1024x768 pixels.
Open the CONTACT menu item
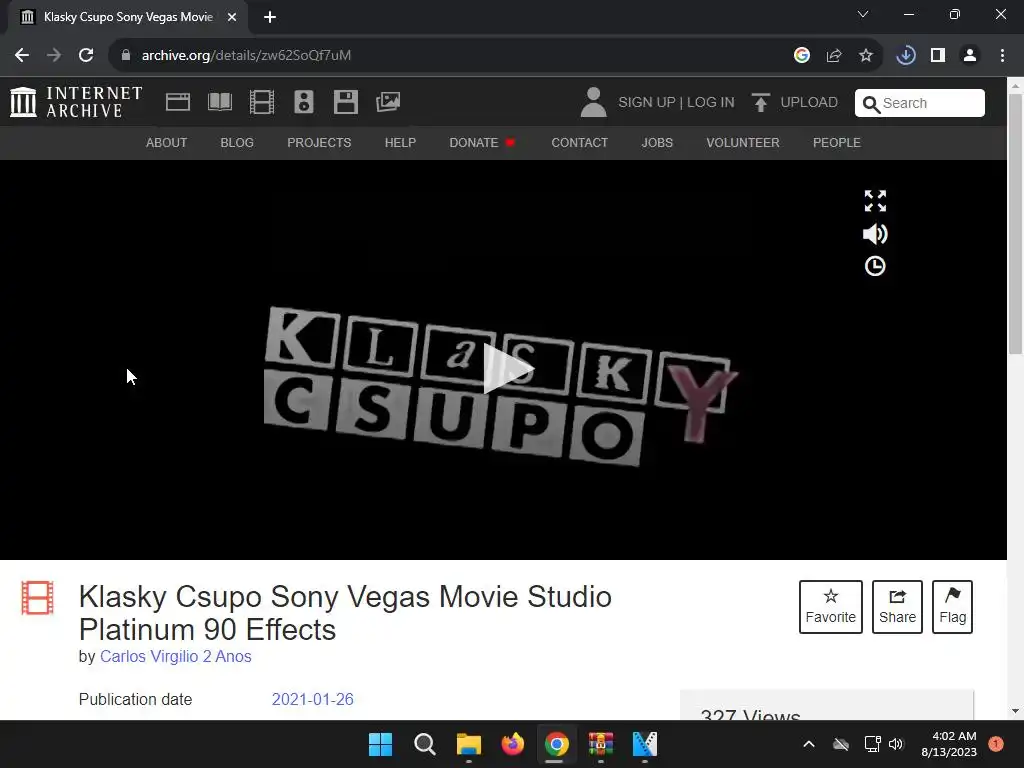click(x=579, y=142)
